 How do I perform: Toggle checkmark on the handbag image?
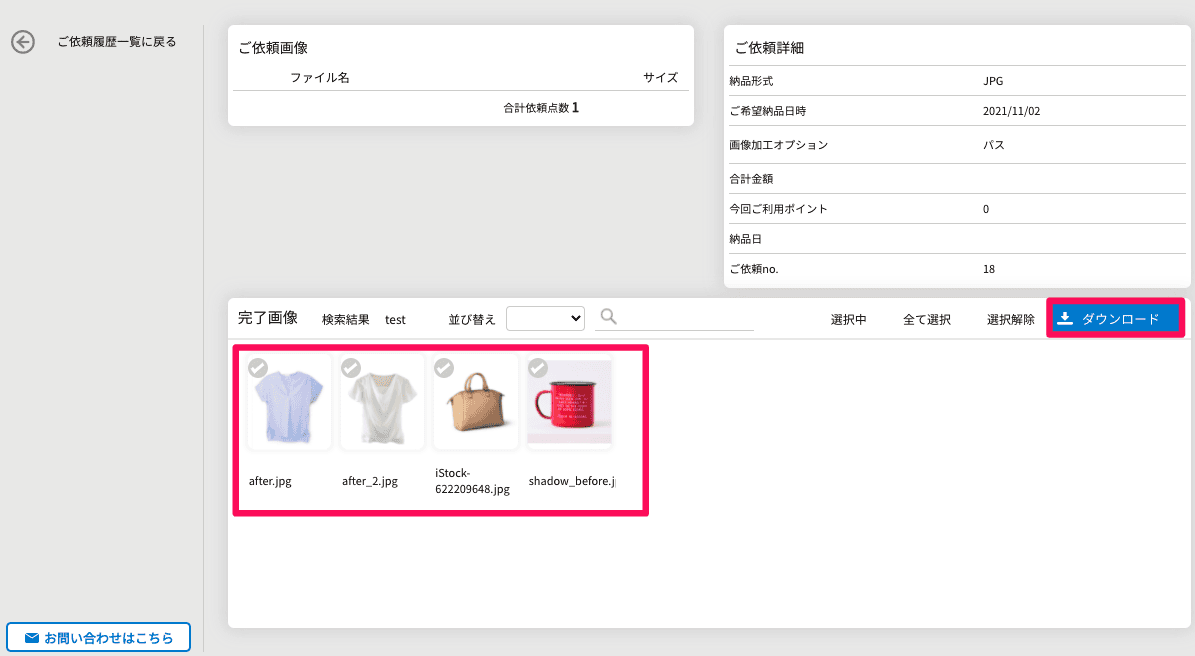pyautogui.click(x=444, y=368)
